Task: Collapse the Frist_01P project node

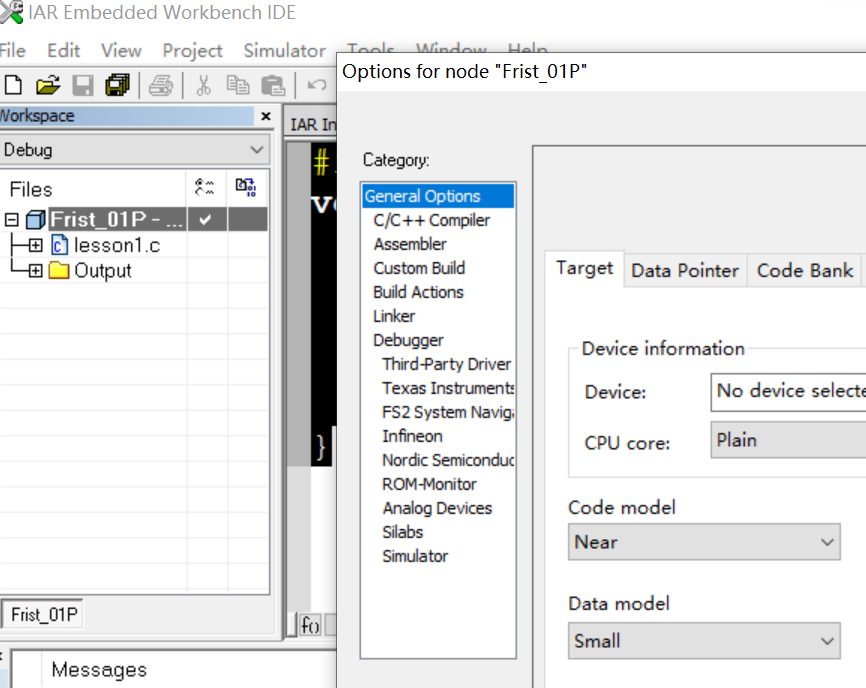Action: pyautogui.click(x=12, y=220)
